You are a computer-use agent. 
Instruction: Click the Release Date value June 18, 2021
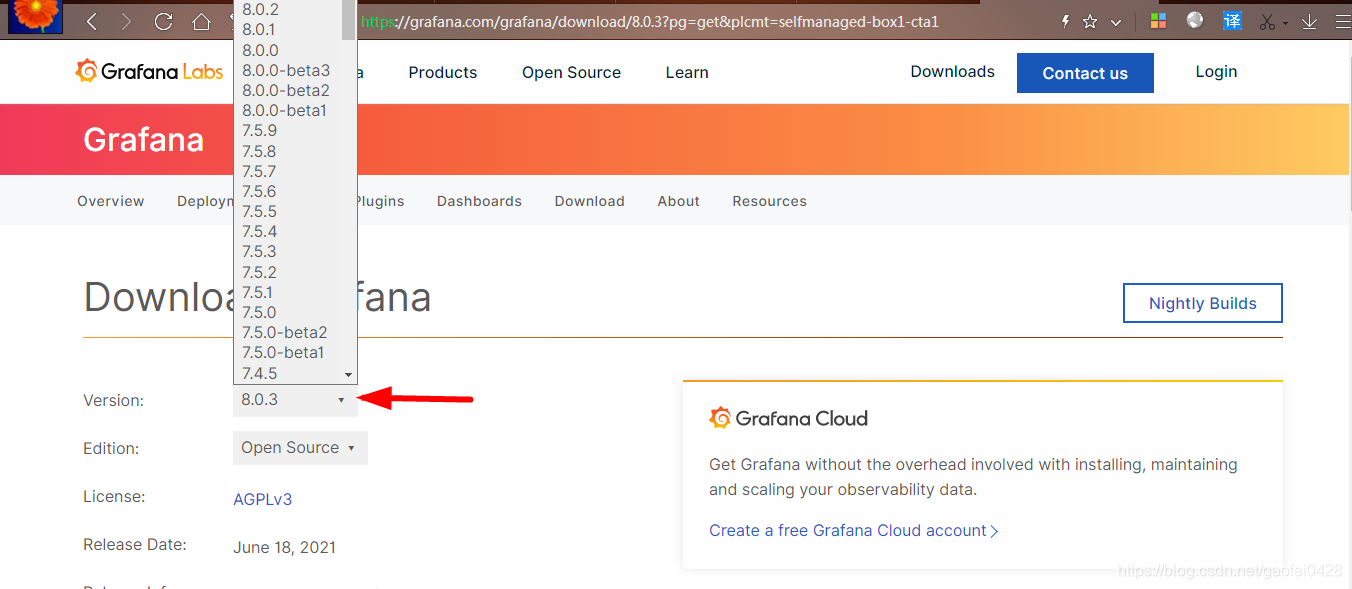pos(284,547)
